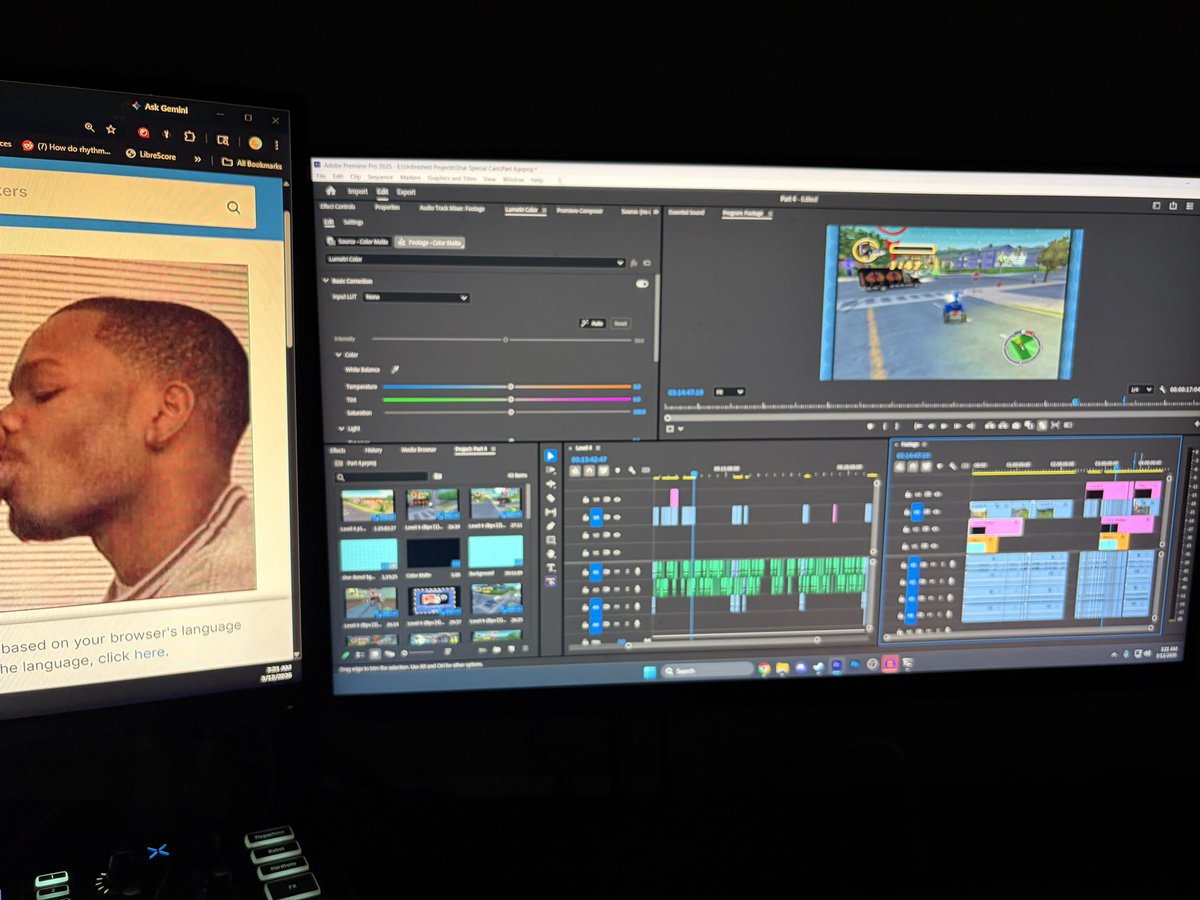Screen dimensions: 1200x900
Task: Click Export in the Premiere header
Action: 406,192
